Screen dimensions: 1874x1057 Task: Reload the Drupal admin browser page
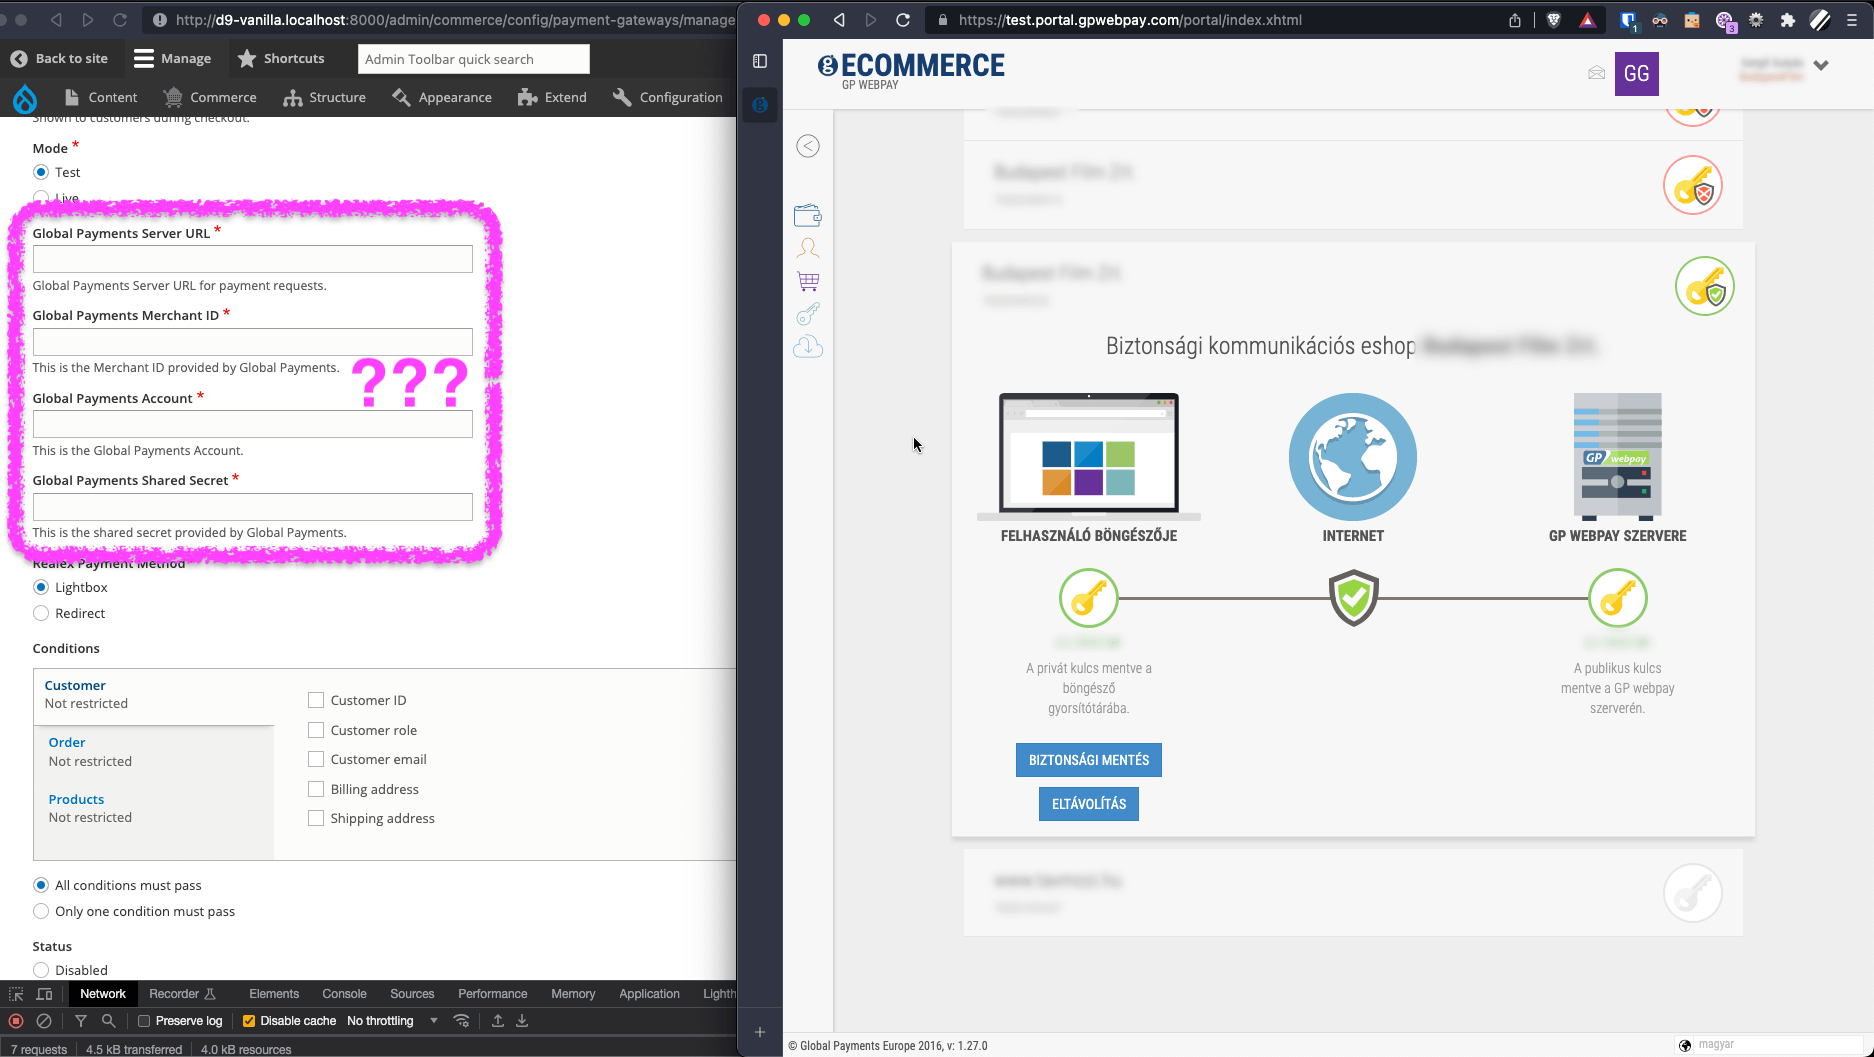click(x=120, y=20)
